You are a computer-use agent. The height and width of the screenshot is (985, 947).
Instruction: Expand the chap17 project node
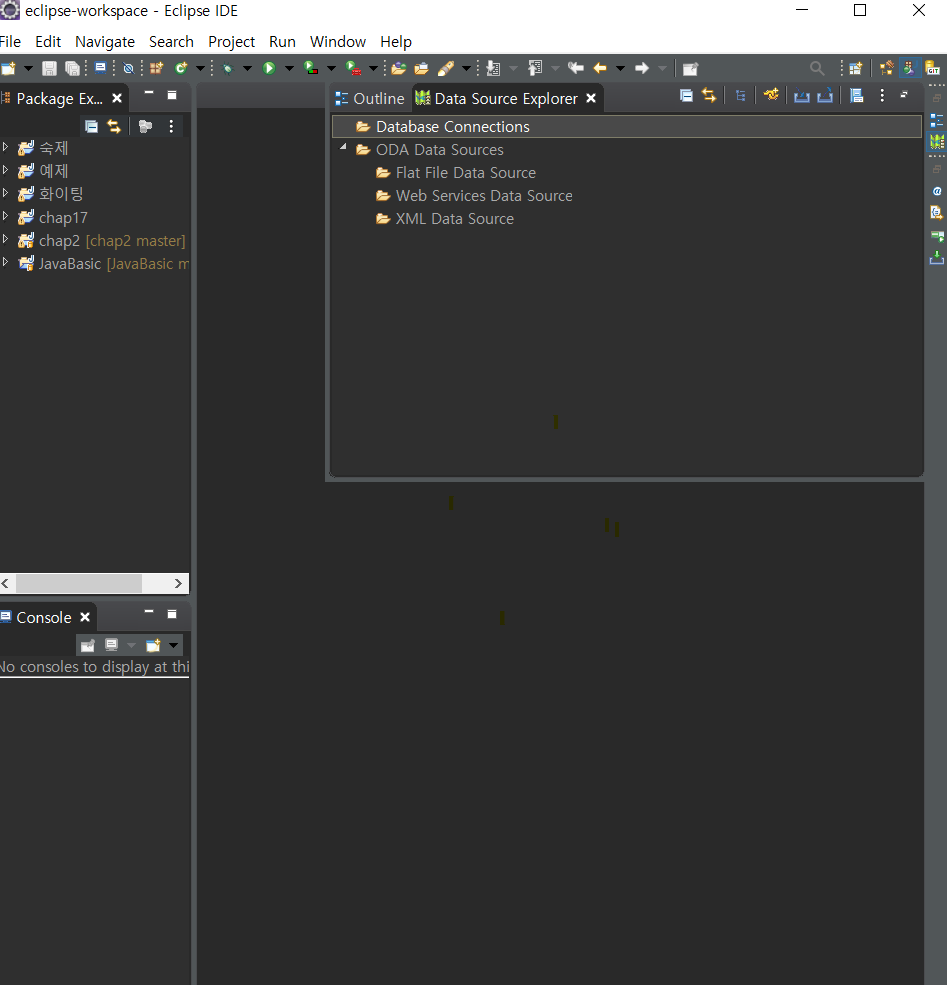pyautogui.click(x=5, y=217)
